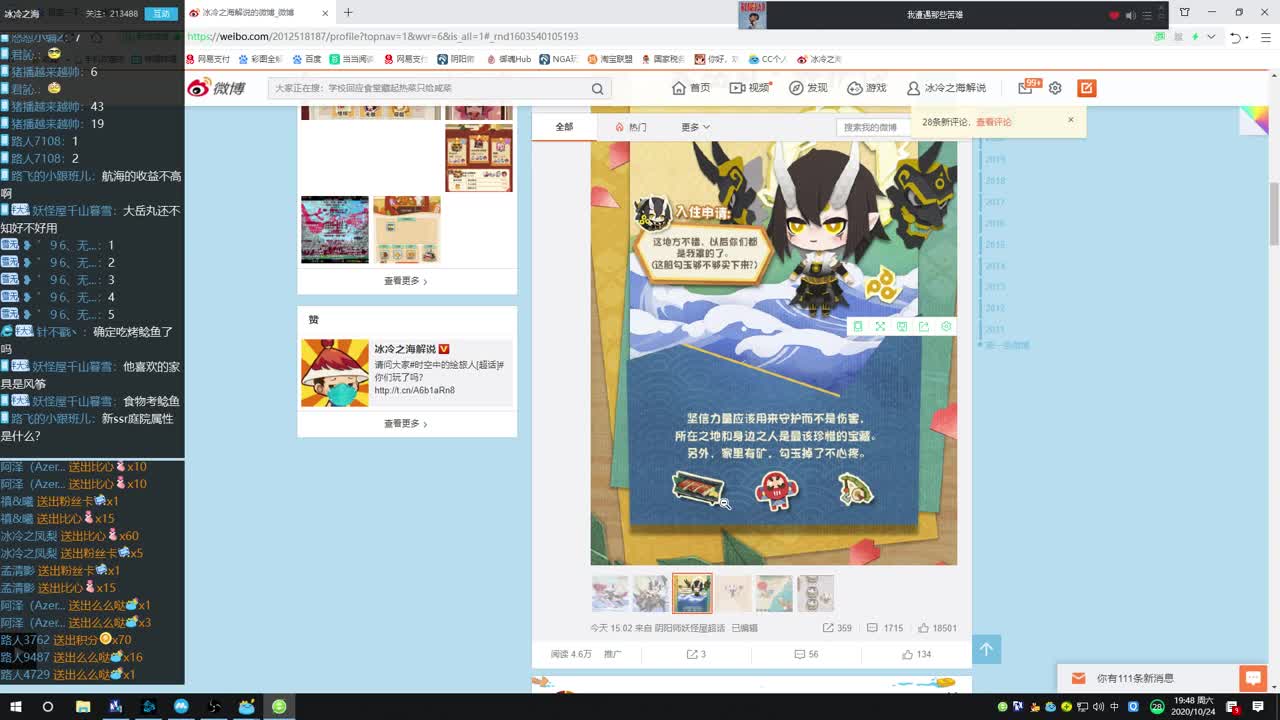Click red heart icon in music player
This screenshot has width=1280, height=720.
pyautogui.click(x=1114, y=15)
